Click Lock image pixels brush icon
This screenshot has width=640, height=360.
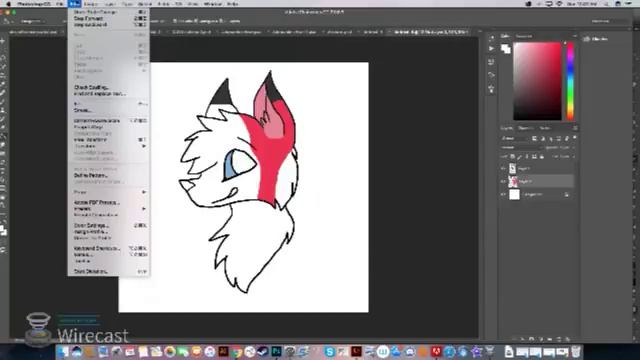(x=520, y=157)
